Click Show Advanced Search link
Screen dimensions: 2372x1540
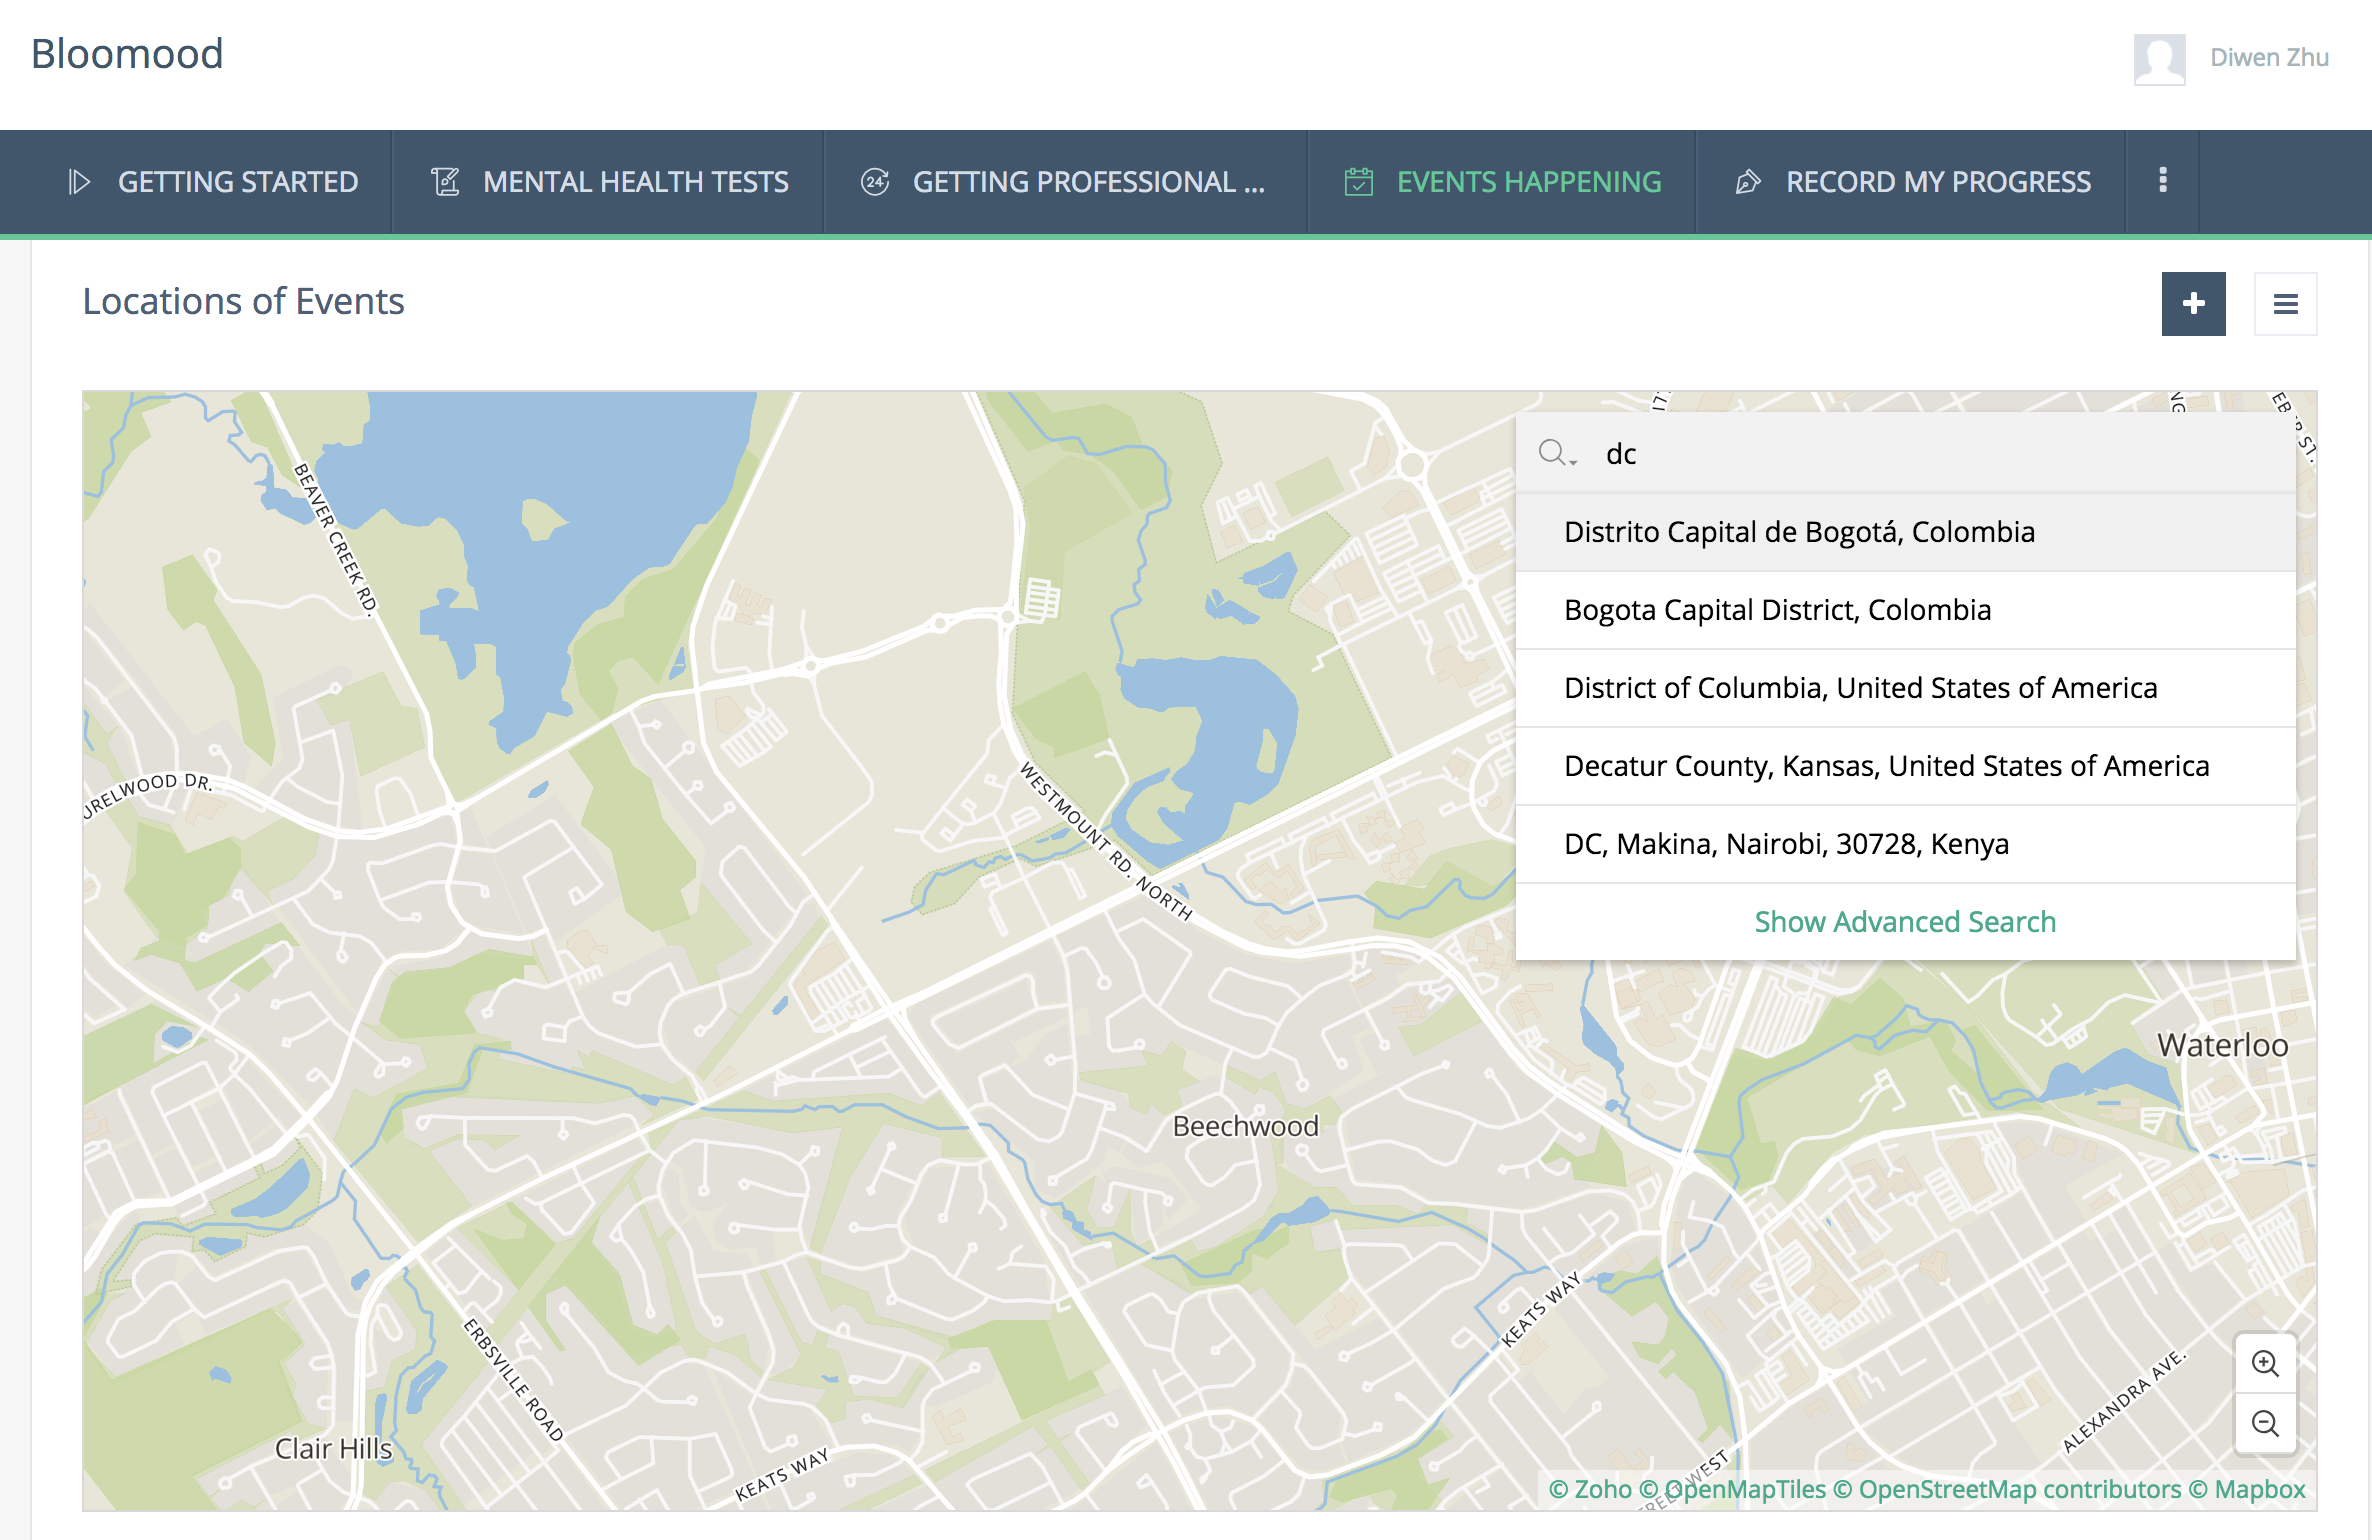tap(1904, 922)
